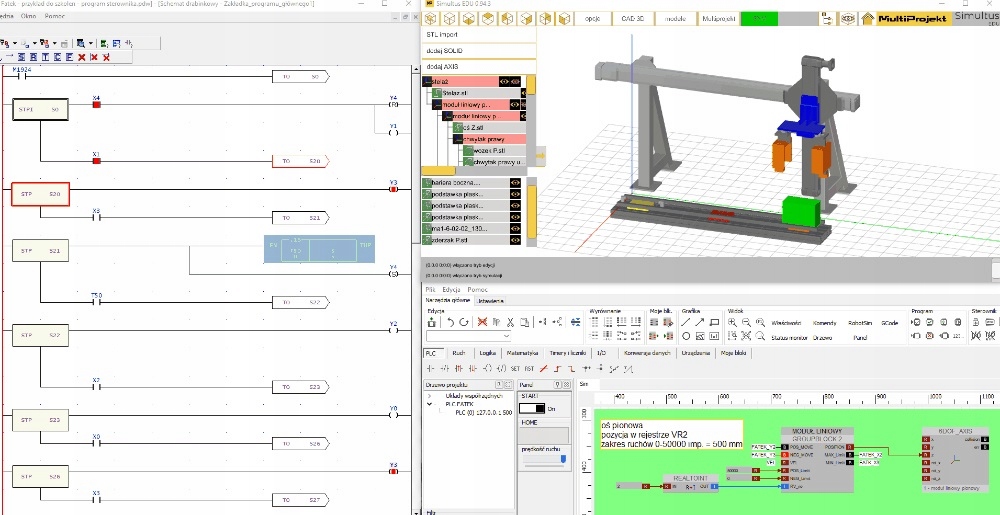Insert the output coil element in PLC toolbar

pos(487,368)
